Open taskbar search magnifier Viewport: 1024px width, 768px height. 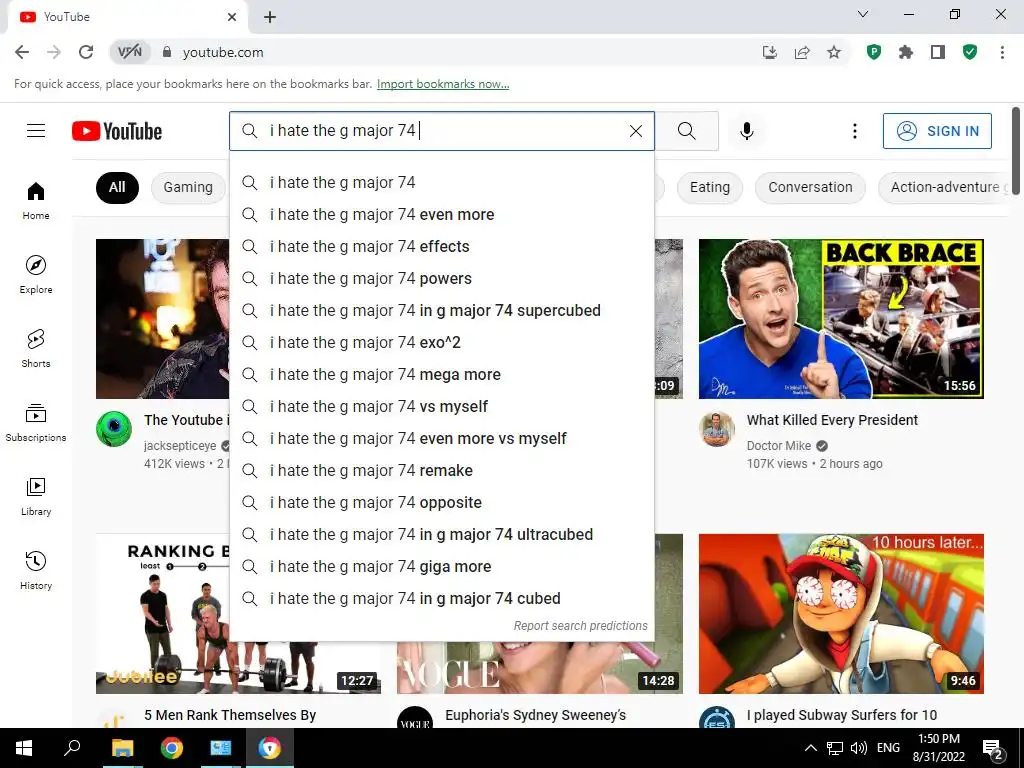click(72, 748)
